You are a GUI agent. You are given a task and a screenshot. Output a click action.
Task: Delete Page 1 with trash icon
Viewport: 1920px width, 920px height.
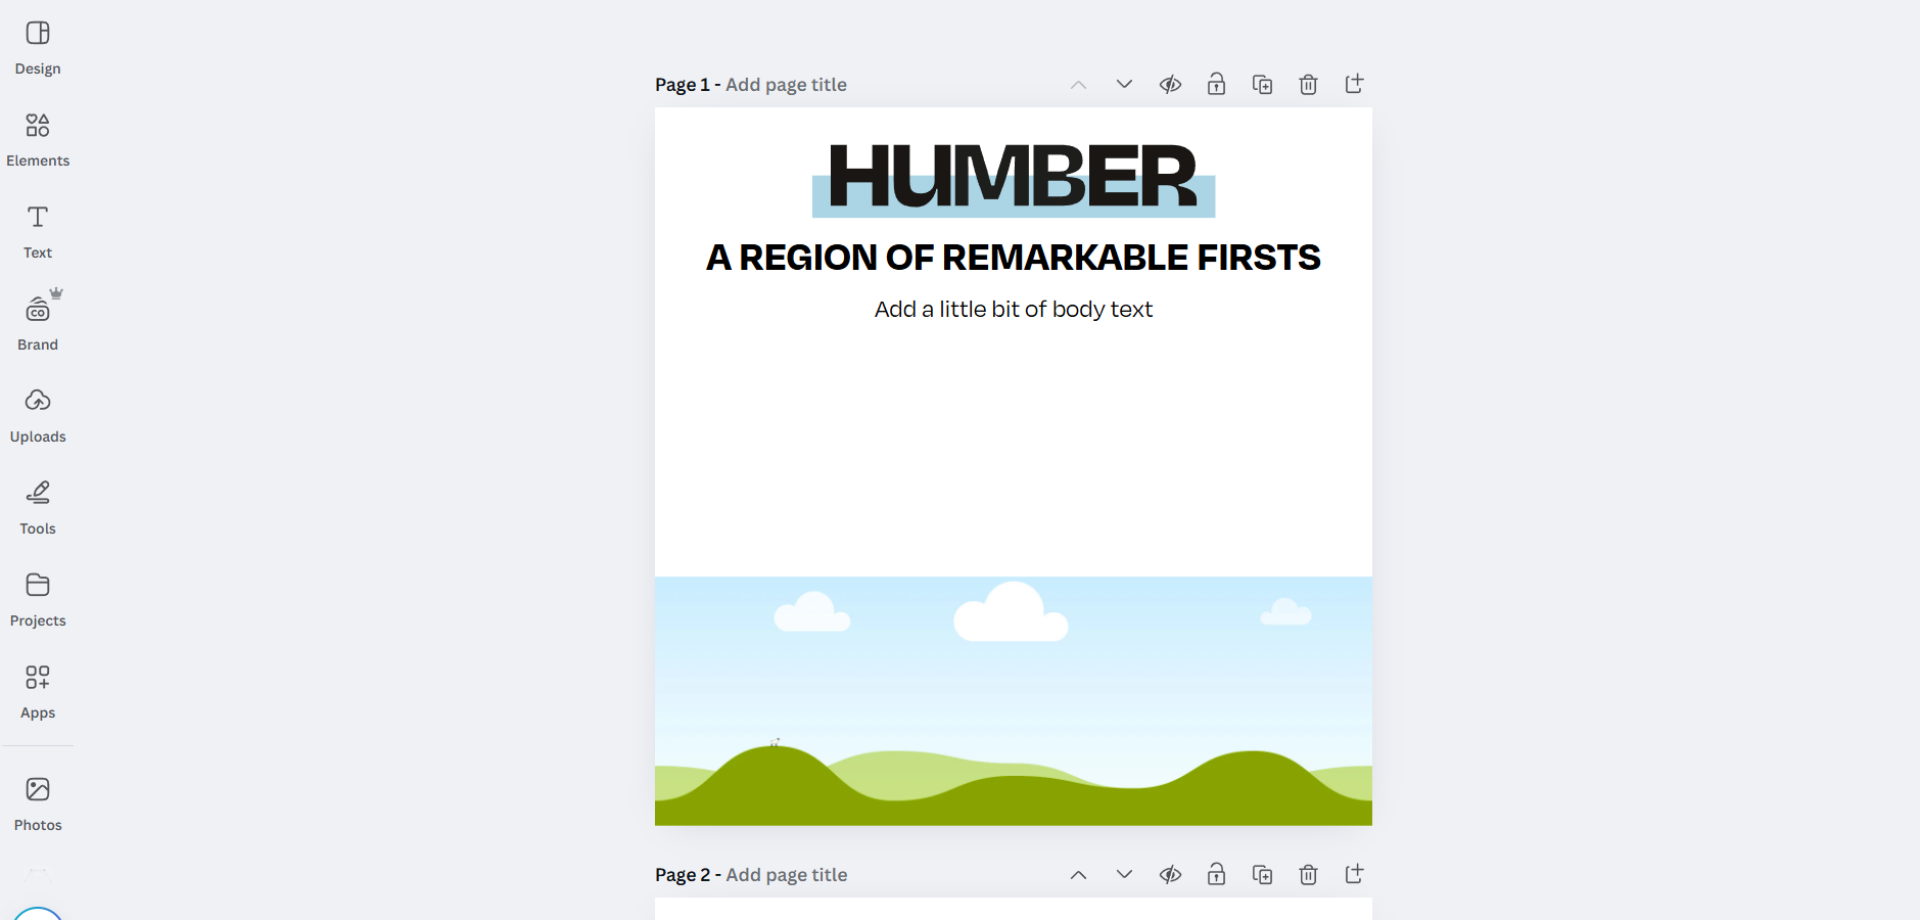[x=1308, y=84]
